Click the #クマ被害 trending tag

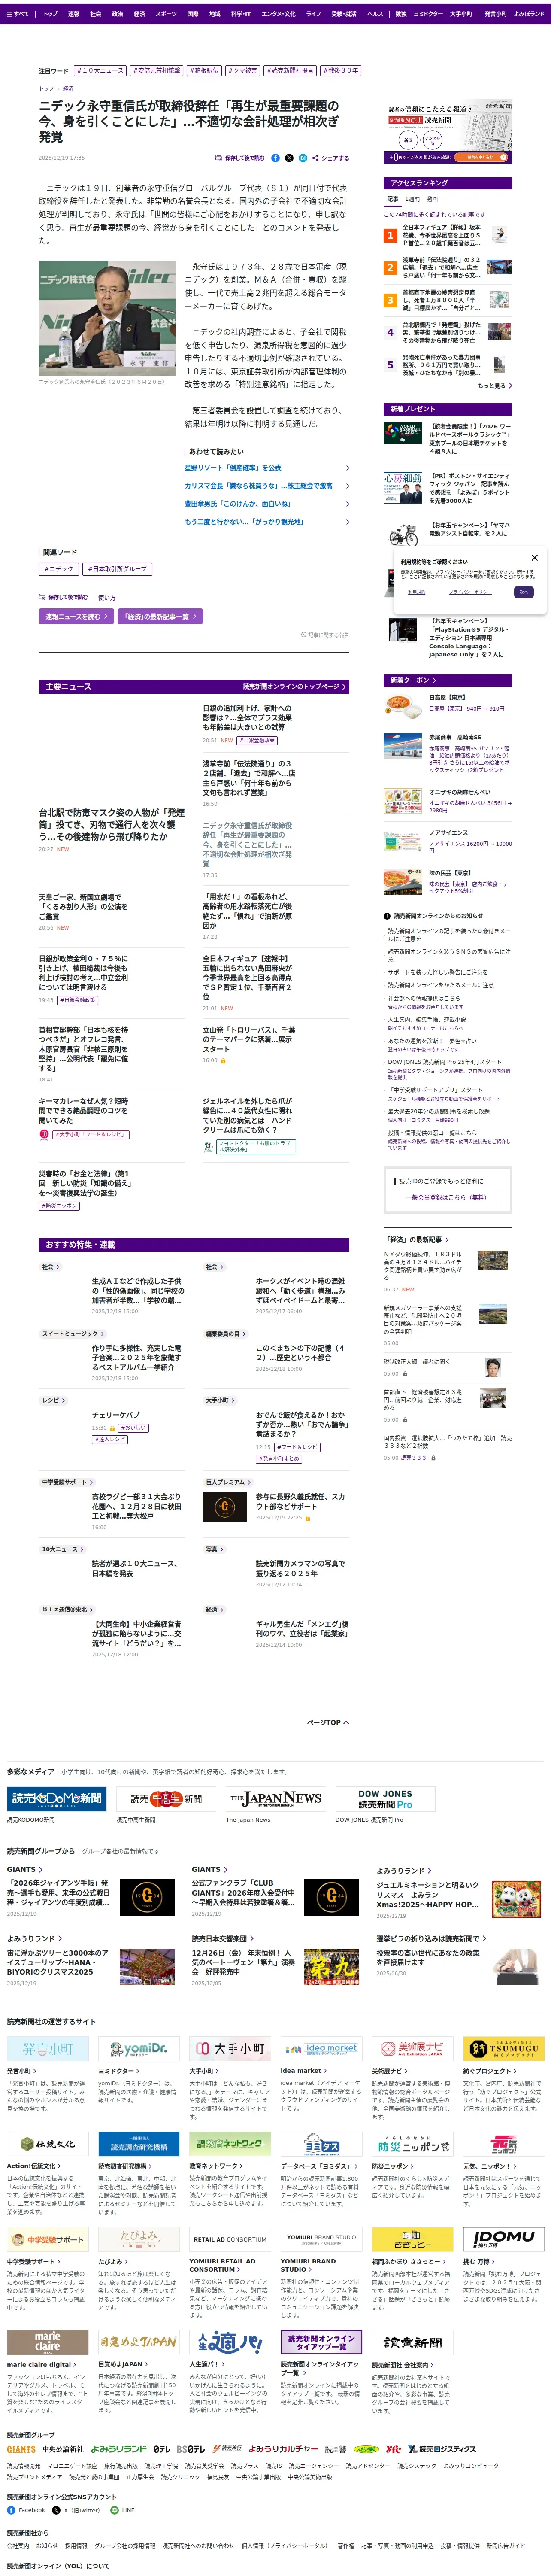(x=243, y=71)
